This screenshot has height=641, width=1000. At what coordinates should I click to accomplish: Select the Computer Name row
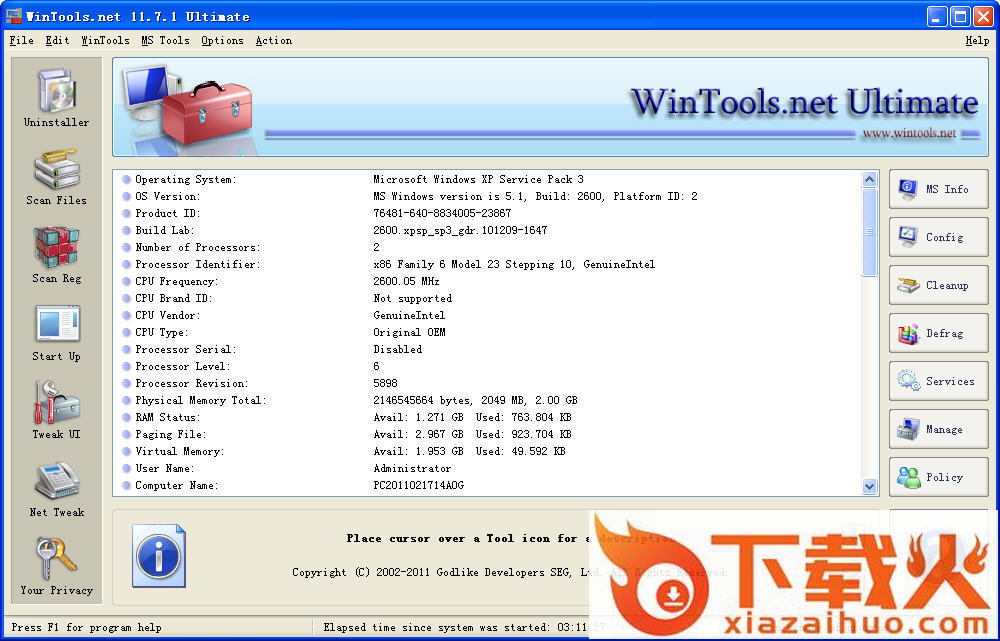(487, 485)
